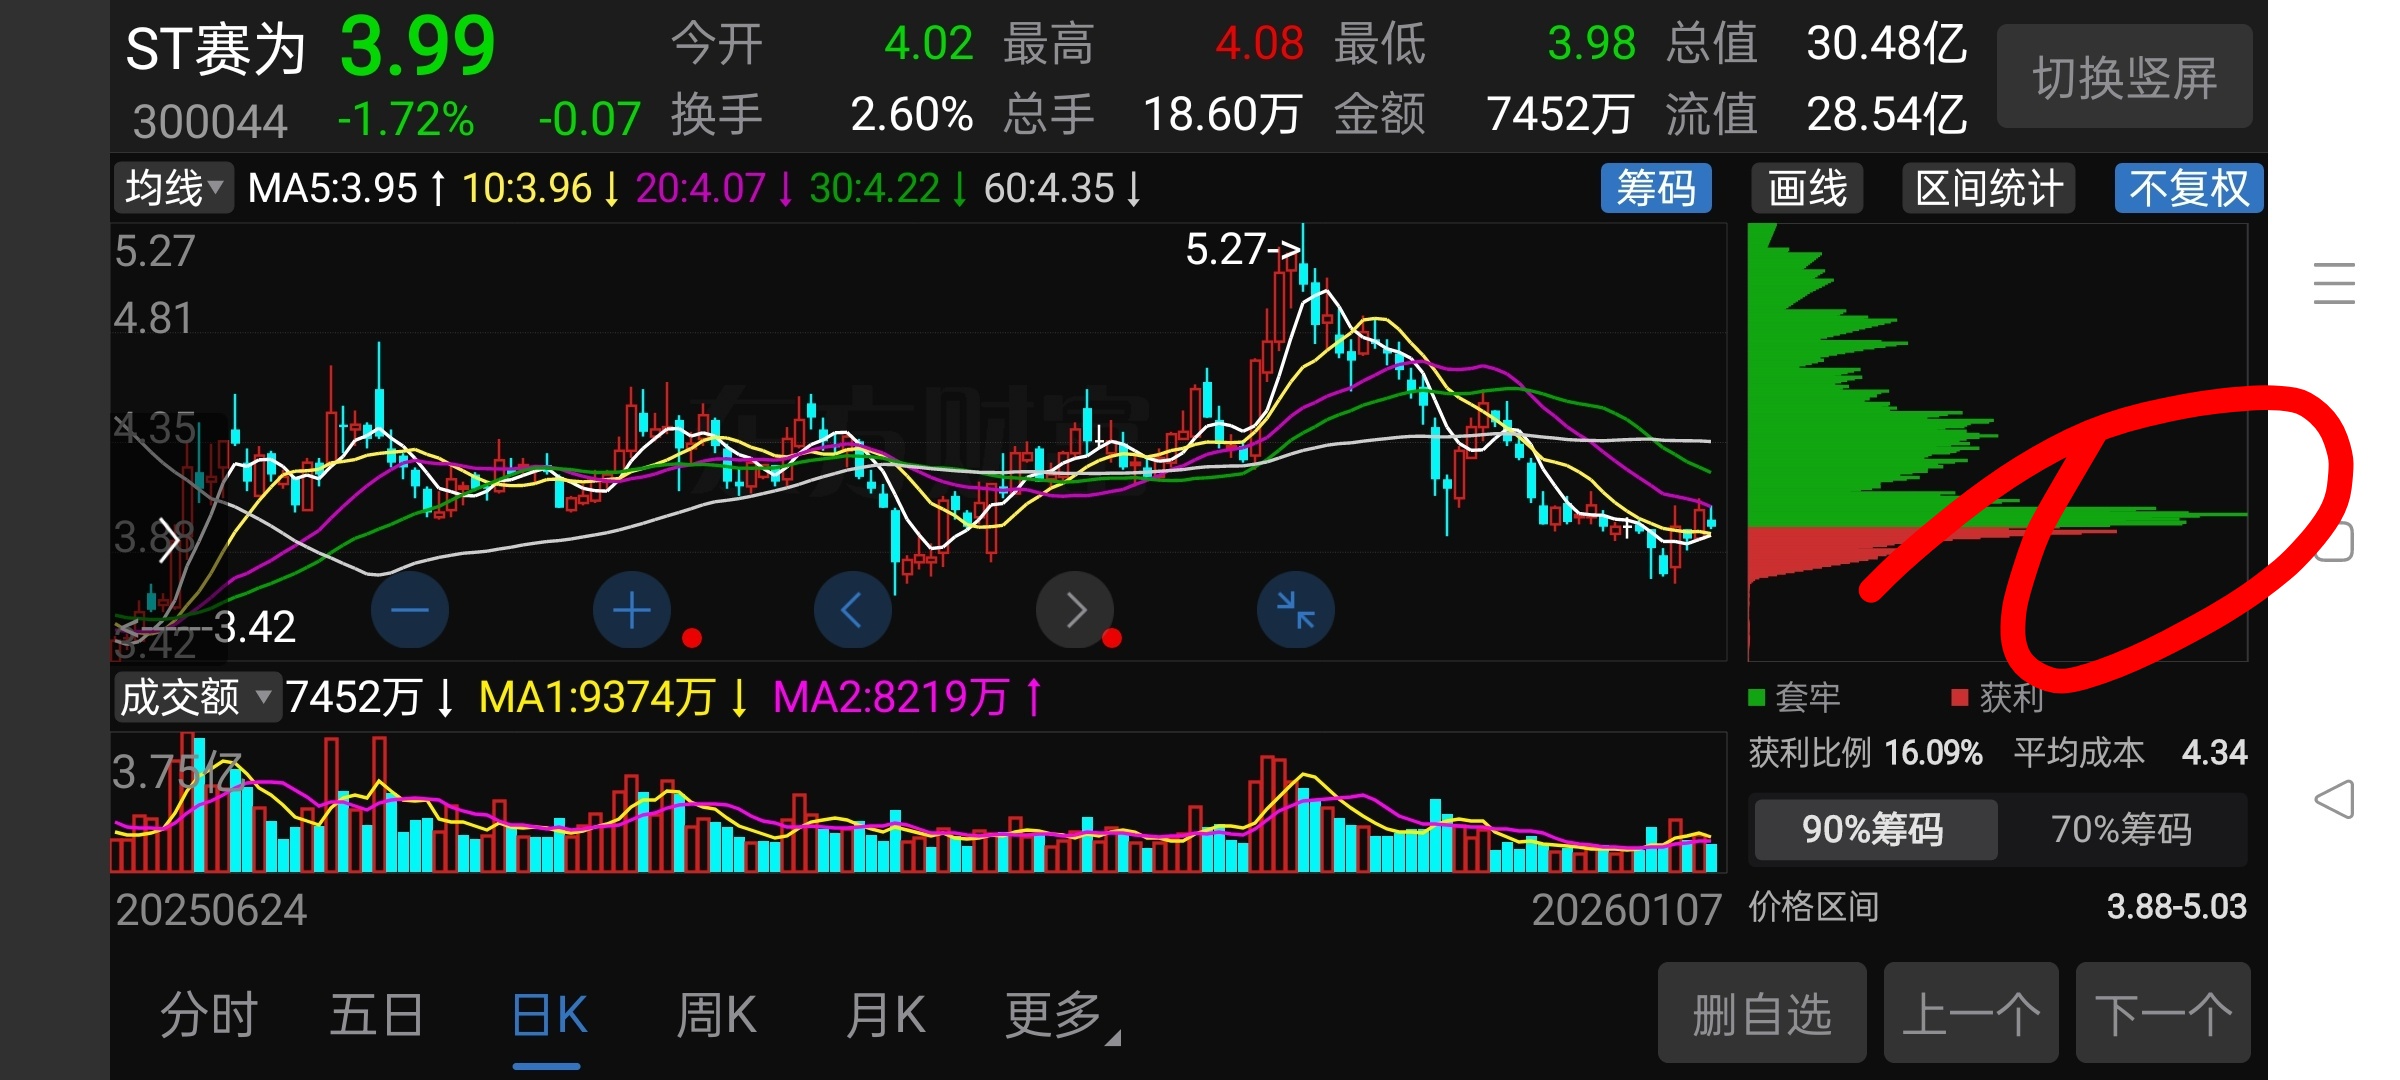Image resolution: width=2400 pixels, height=1080 pixels.
Task: Tap the Android back triangle icon
Action: point(2334,799)
